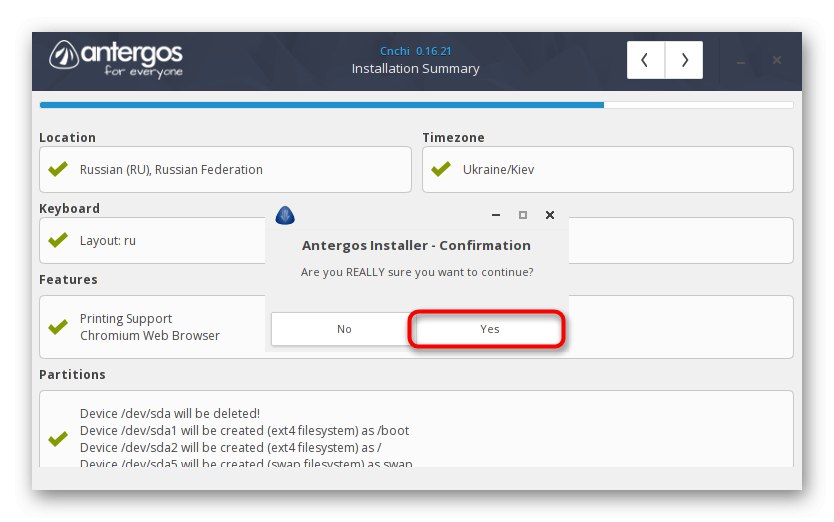
Task: Close the Cnchi installer main window
Action: pyautogui.click(x=777, y=60)
